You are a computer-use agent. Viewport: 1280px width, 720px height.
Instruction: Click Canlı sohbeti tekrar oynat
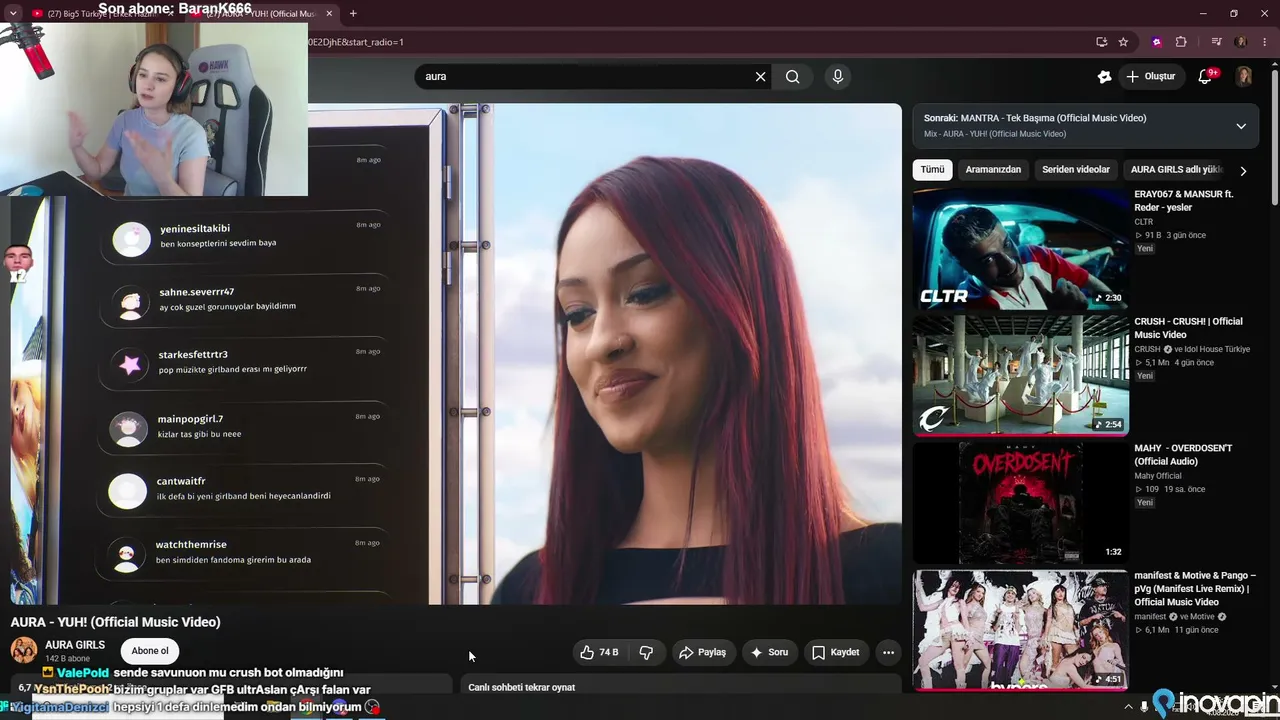pyautogui.click(x=522, y=687)
